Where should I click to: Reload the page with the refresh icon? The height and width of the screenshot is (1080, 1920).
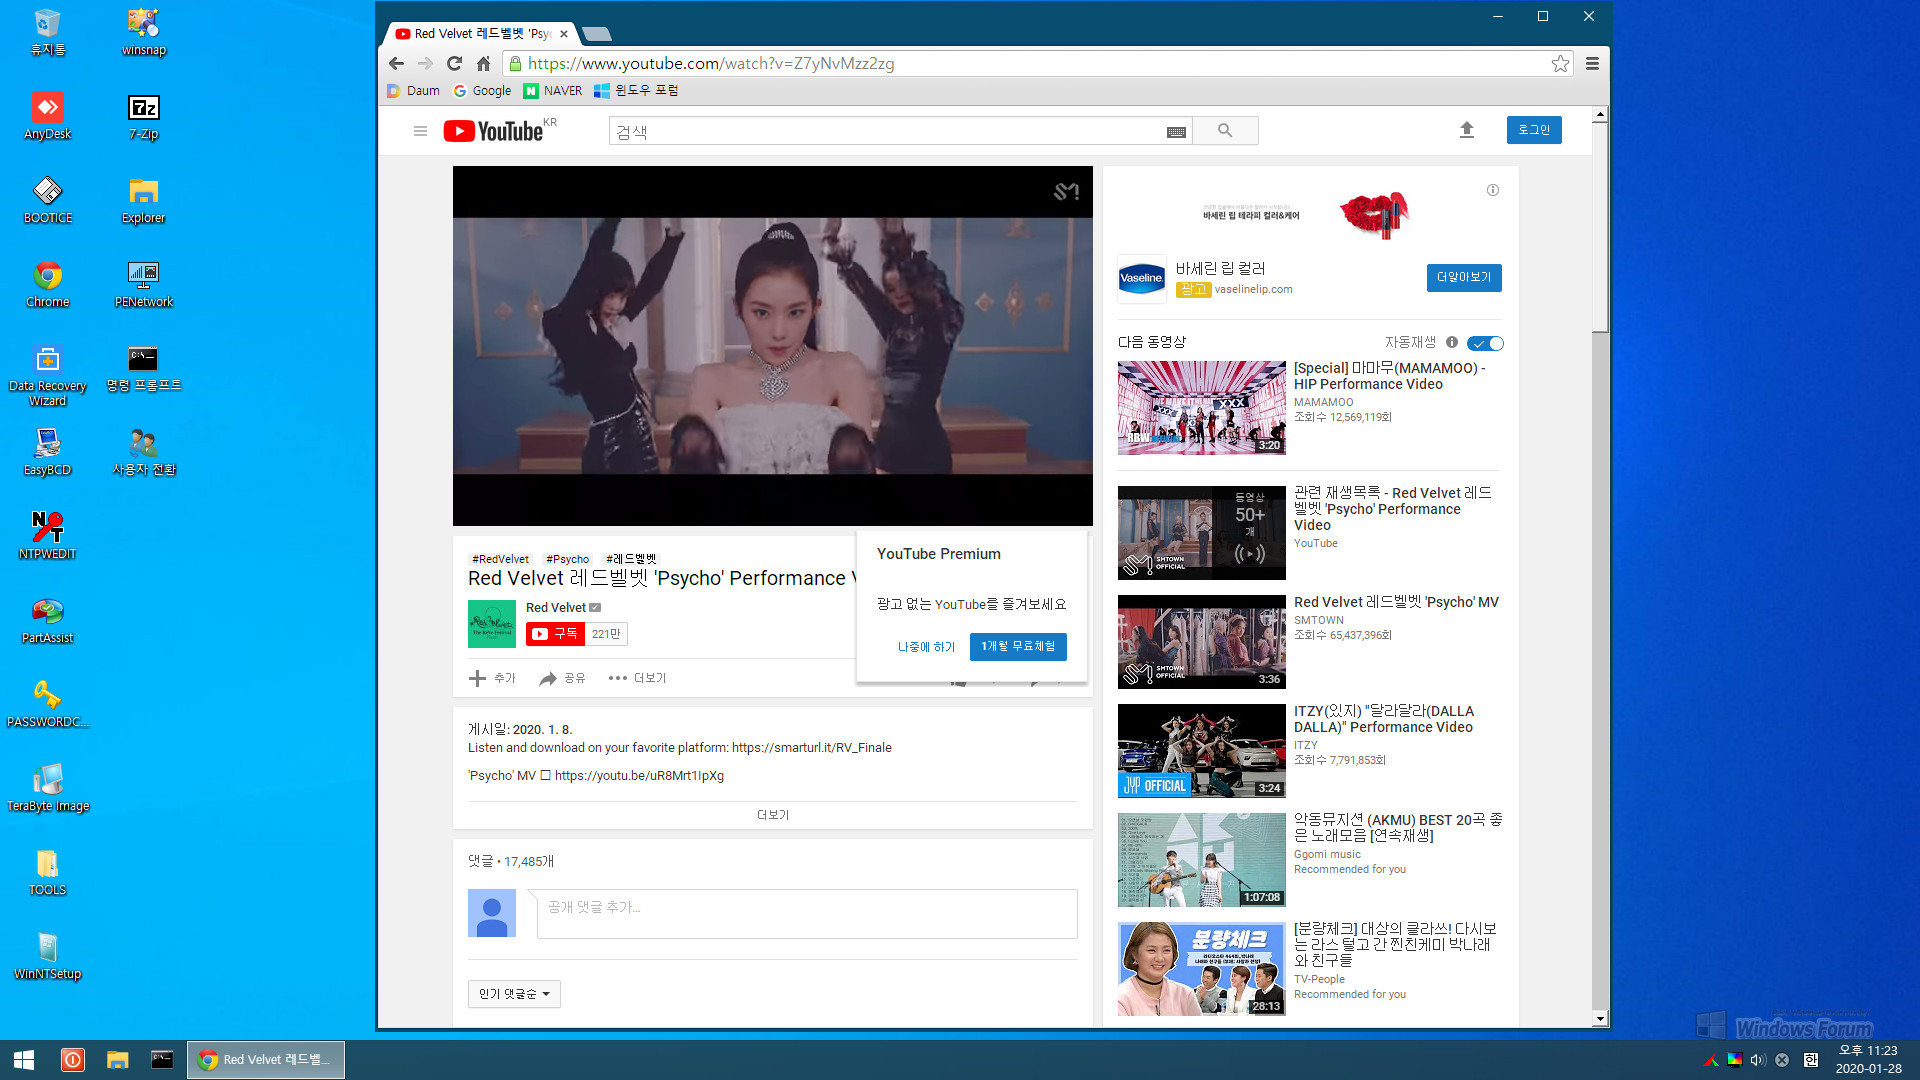click(454, 63)
